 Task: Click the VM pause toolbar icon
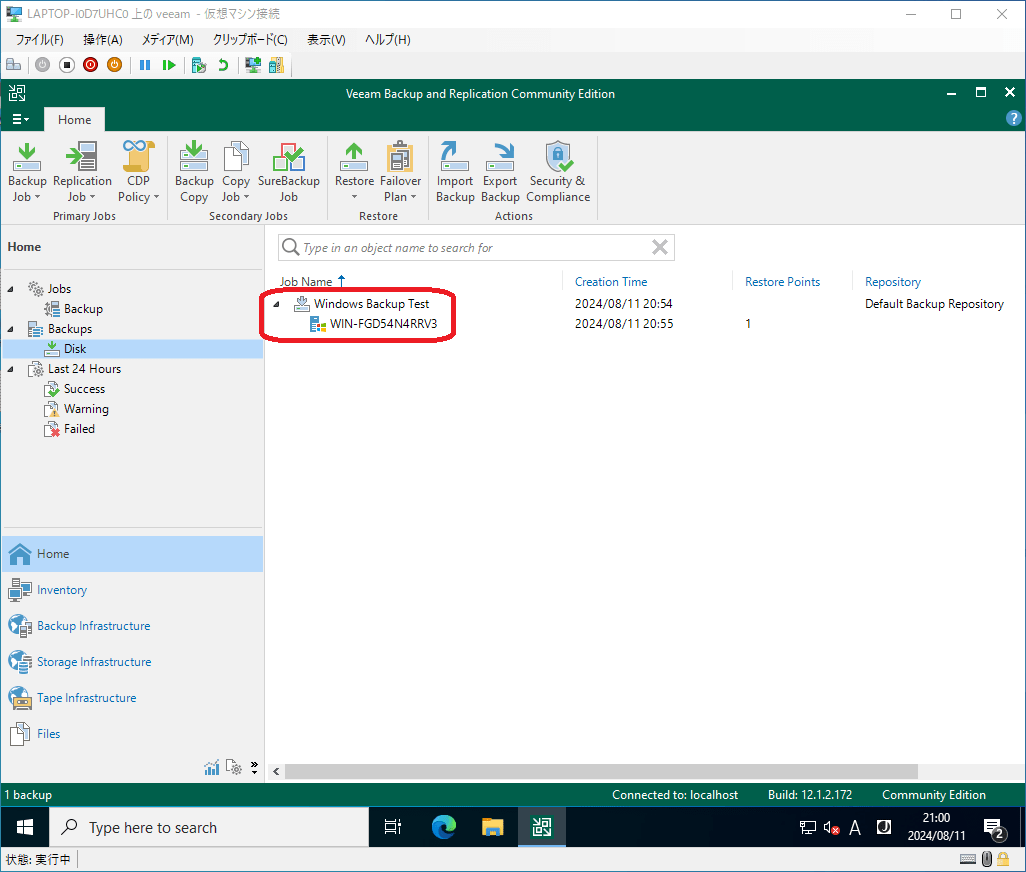tap(145, 65)
